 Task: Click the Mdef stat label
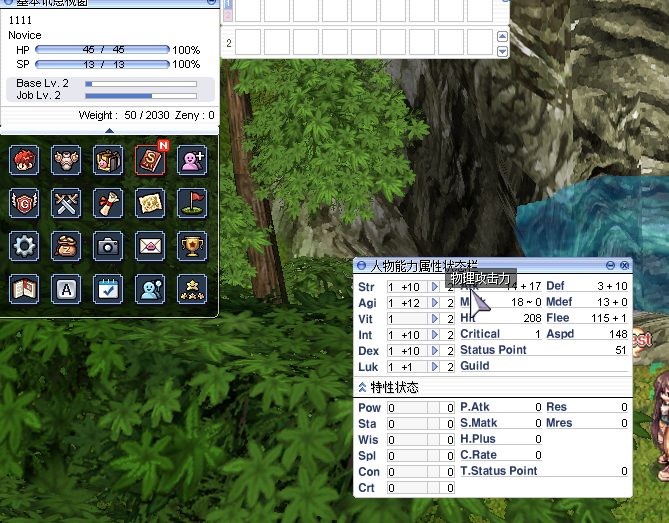559,302
